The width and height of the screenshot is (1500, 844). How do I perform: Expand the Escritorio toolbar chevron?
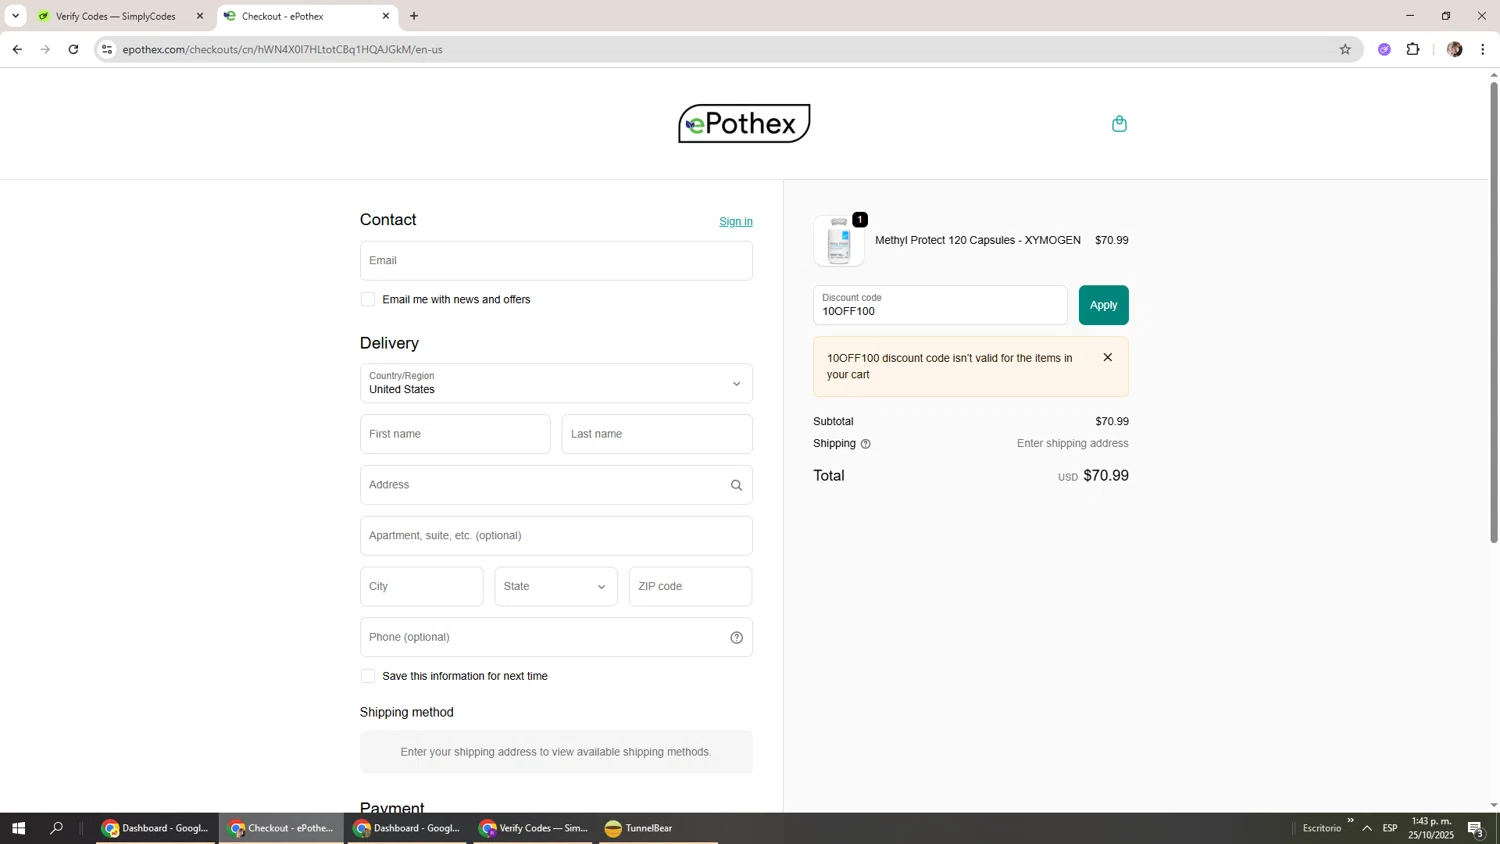(1350, 822)
